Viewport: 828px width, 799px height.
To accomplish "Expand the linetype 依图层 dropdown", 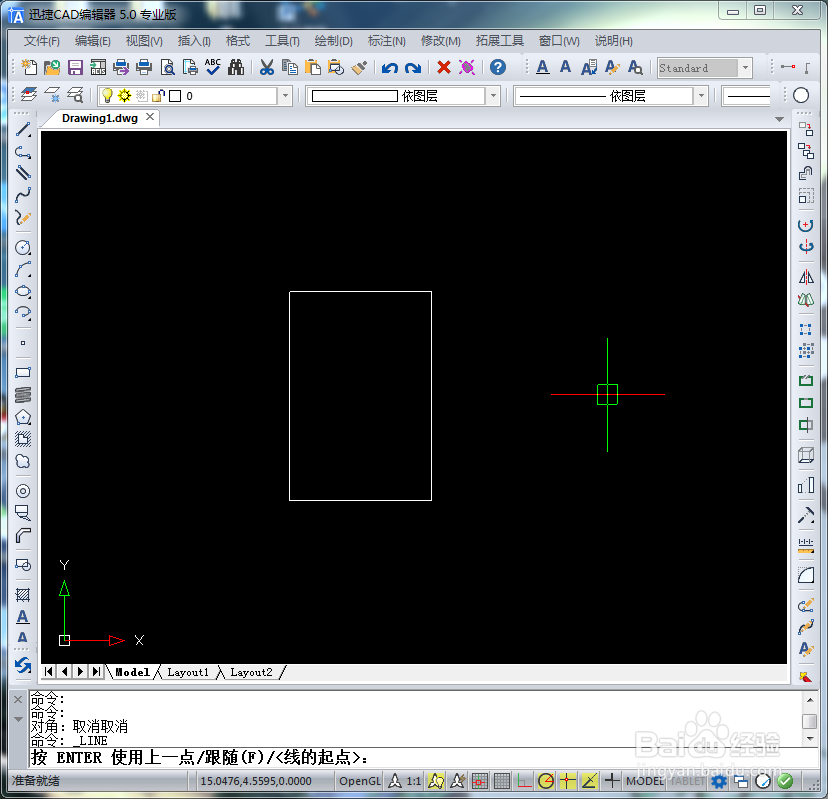I will (701, 96).
